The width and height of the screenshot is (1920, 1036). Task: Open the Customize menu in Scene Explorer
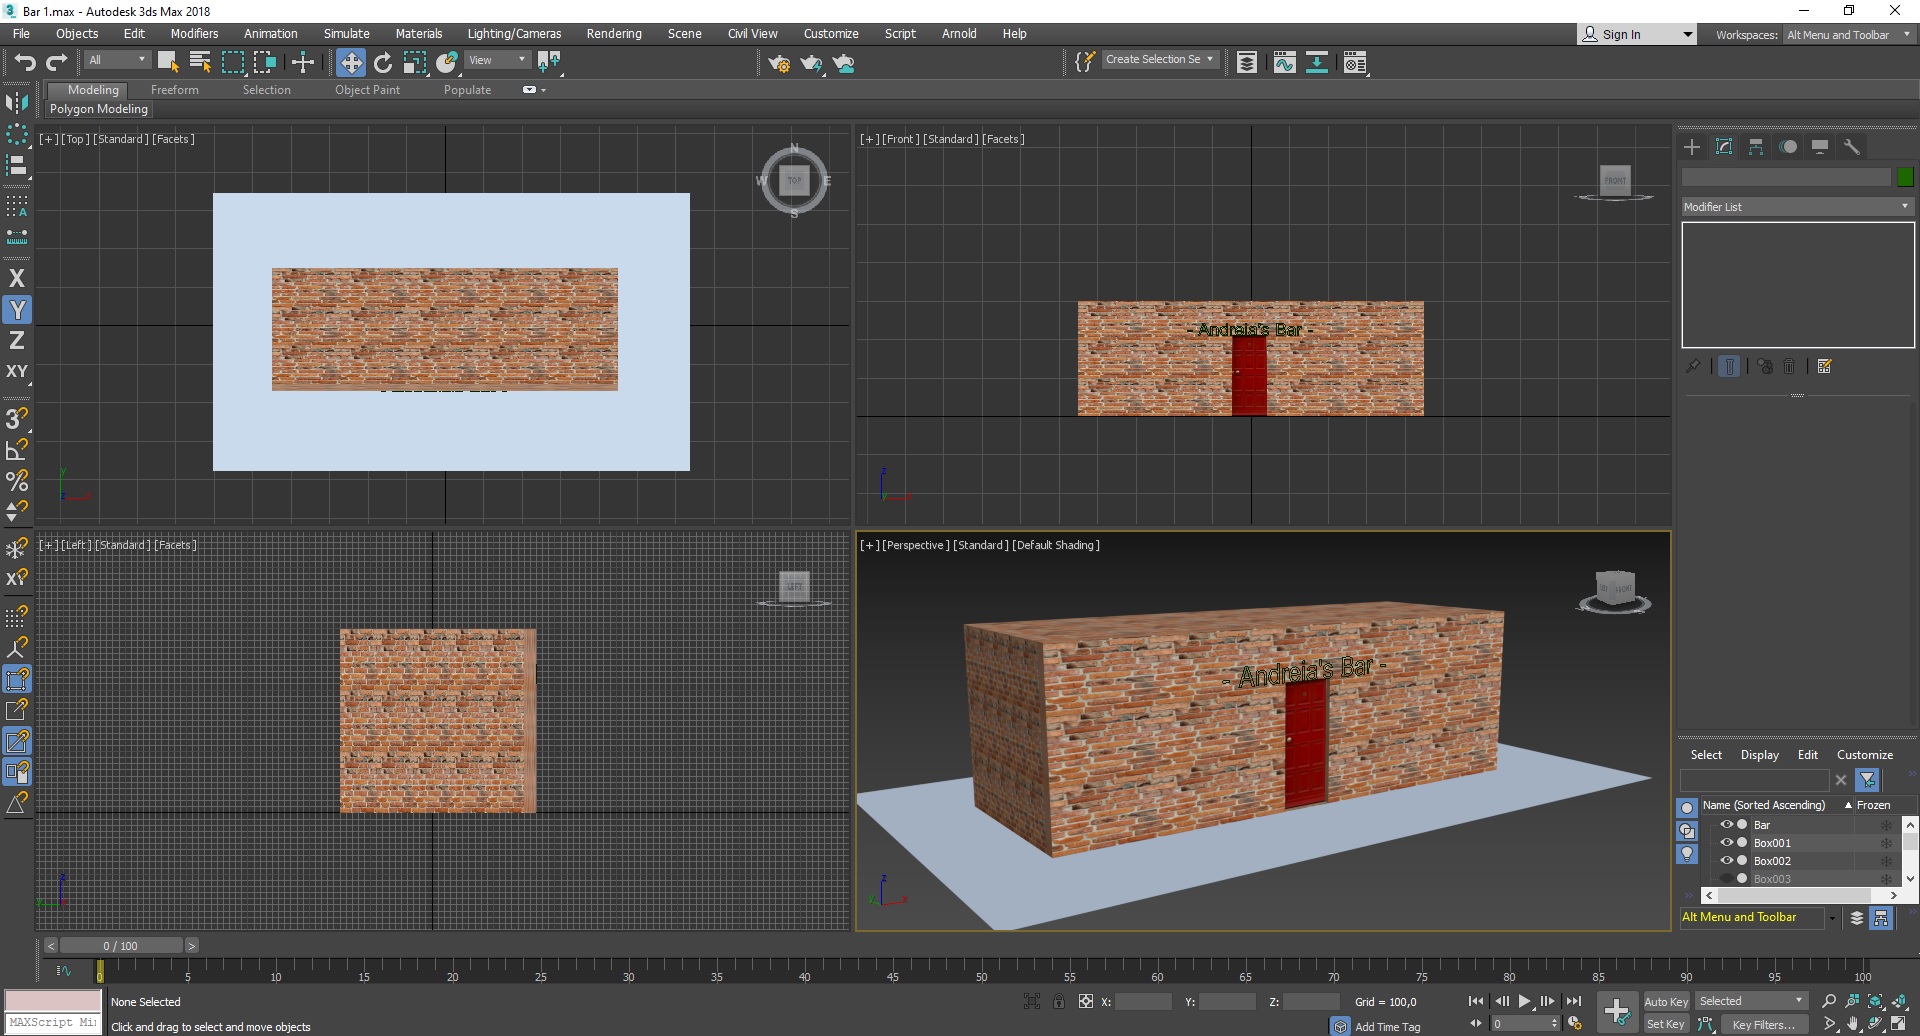[x=1864, y=755]
